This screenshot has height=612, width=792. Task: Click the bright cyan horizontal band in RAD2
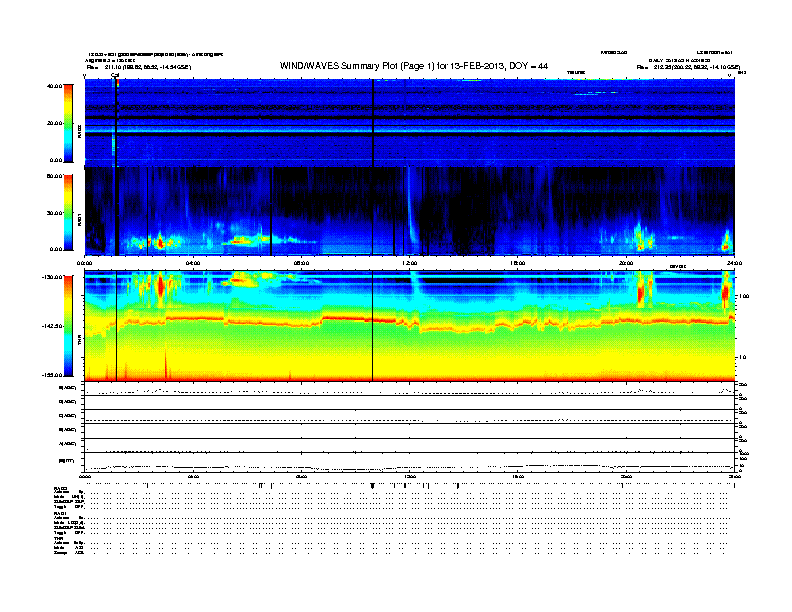point(410,130)
